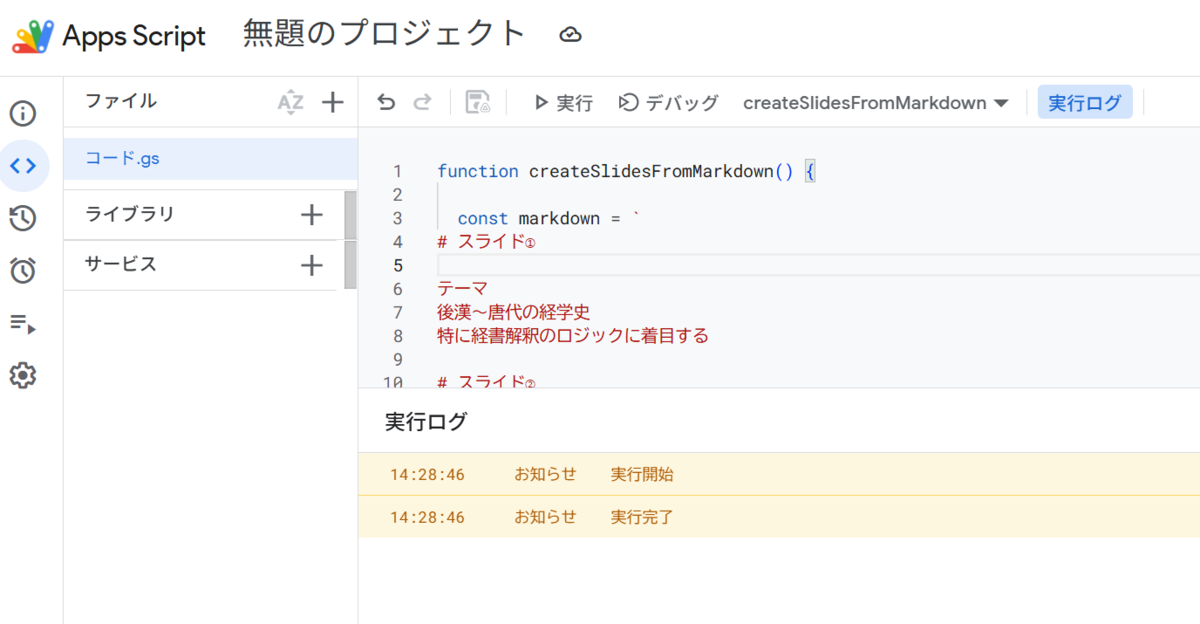
Task: Click the '# スライド①' line
Action: (x=487, y=242)
